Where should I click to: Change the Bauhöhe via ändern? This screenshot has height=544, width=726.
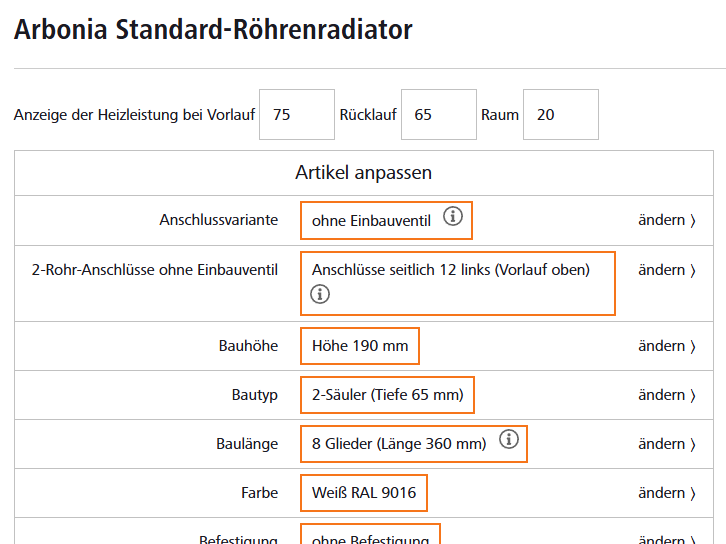[x=667, y=346]
